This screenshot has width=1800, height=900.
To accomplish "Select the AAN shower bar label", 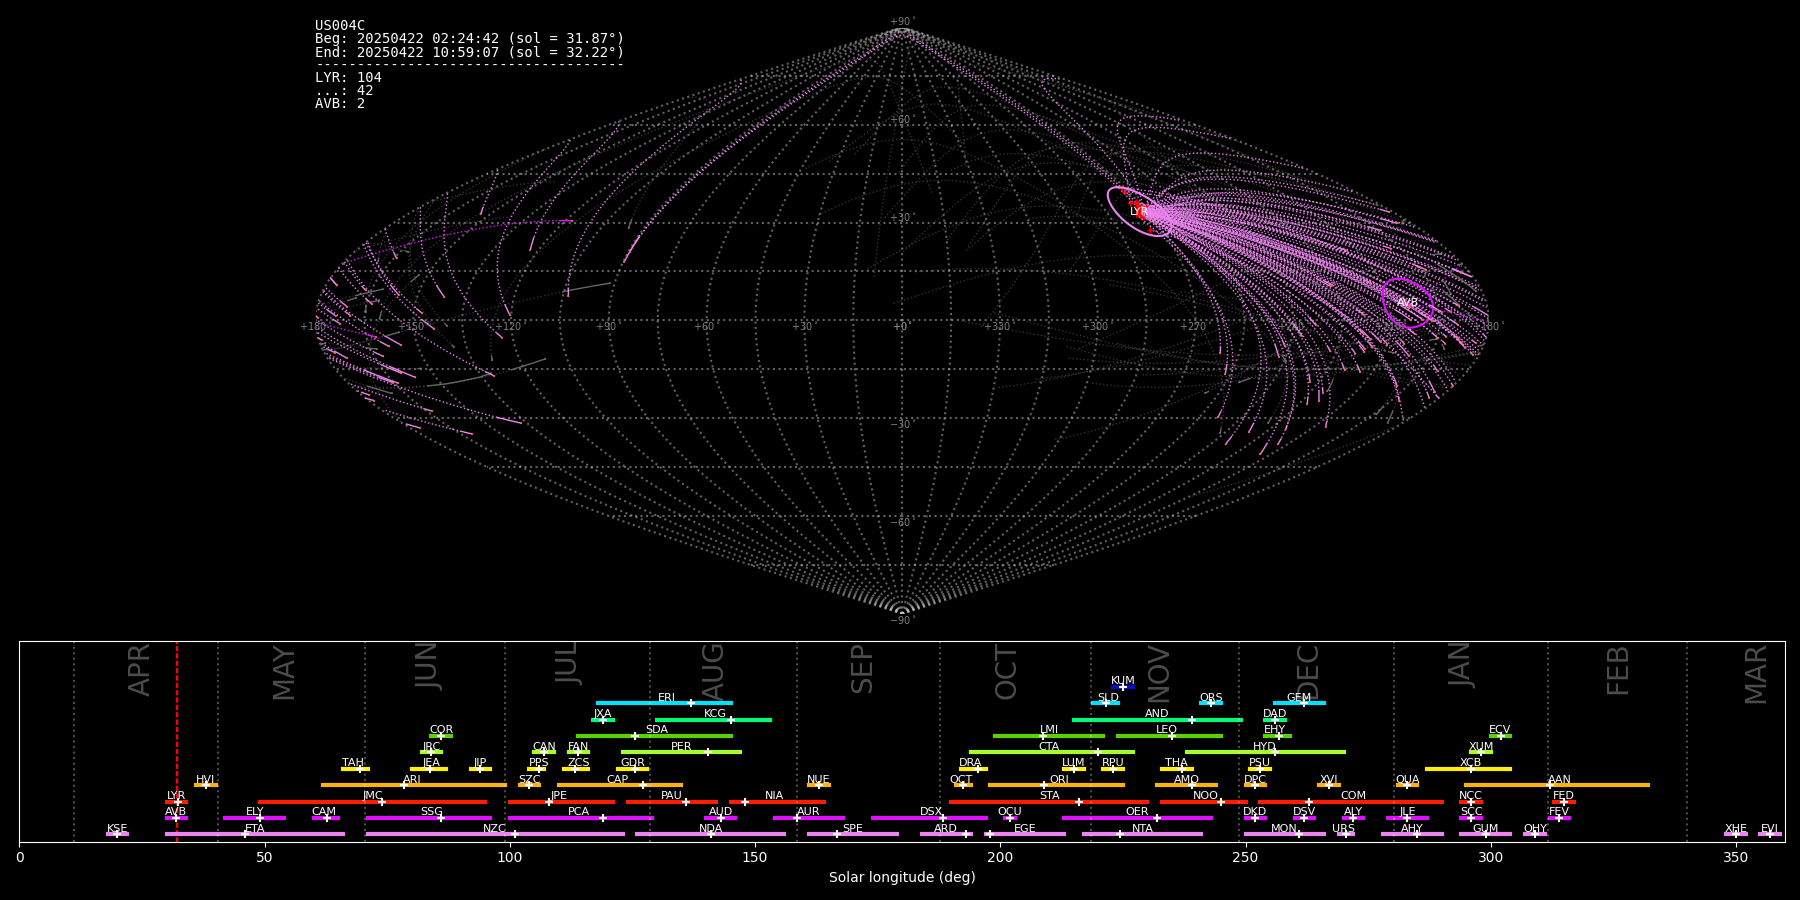I will (x=1559, y=780).
